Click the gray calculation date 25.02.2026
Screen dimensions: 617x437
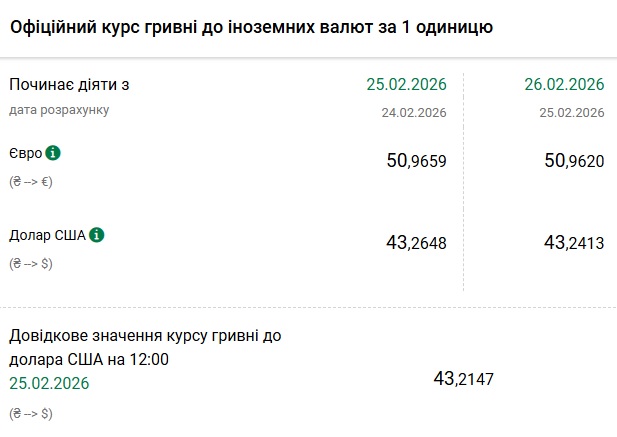tap(572, 112)
